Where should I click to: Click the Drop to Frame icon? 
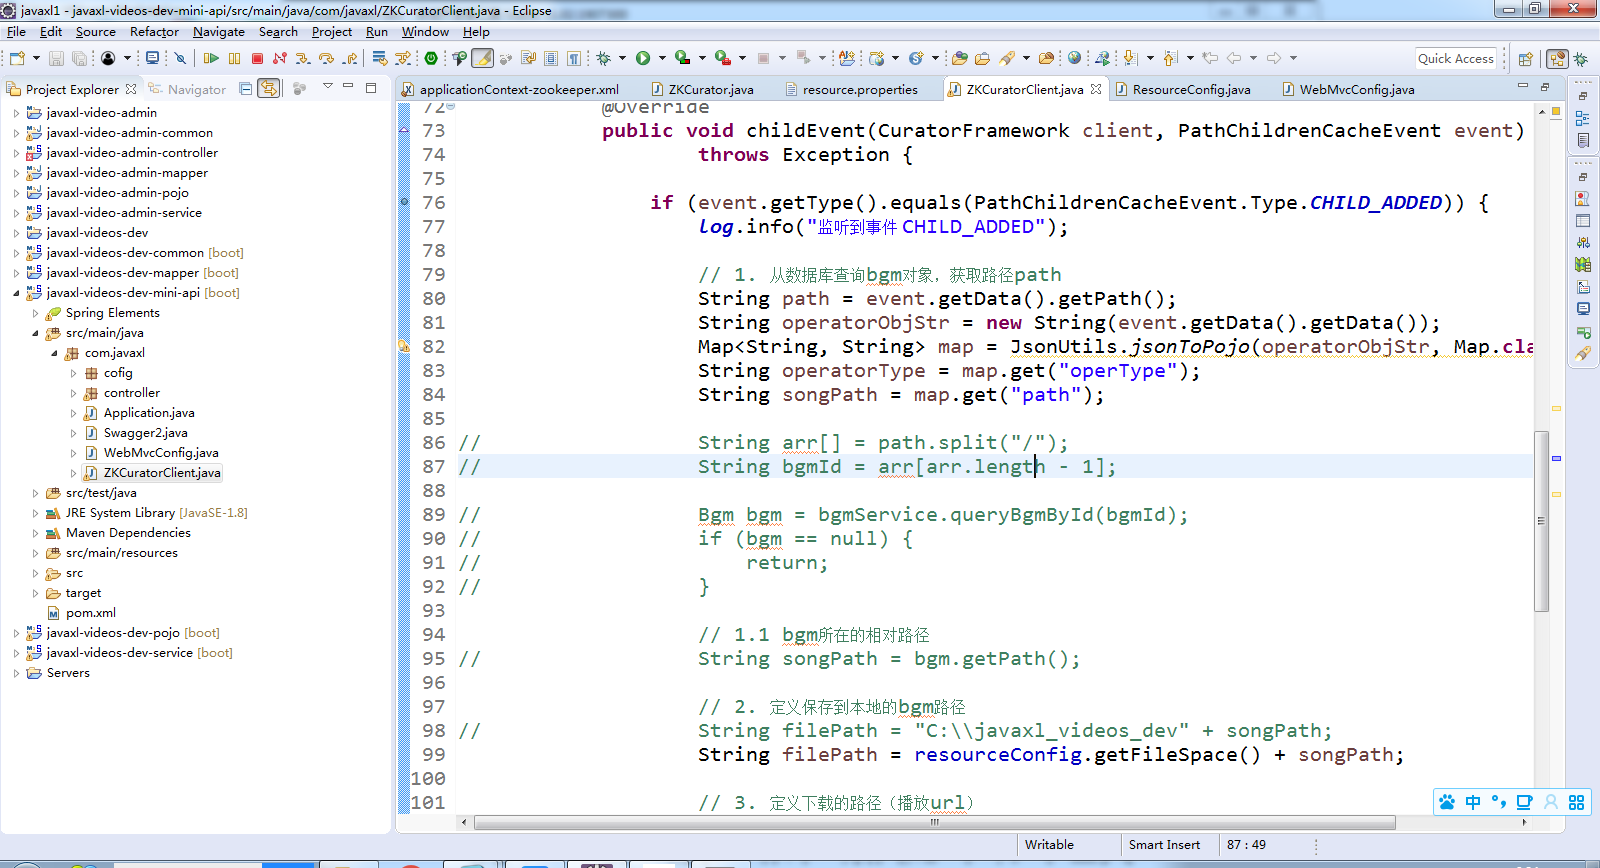[380, 58]
